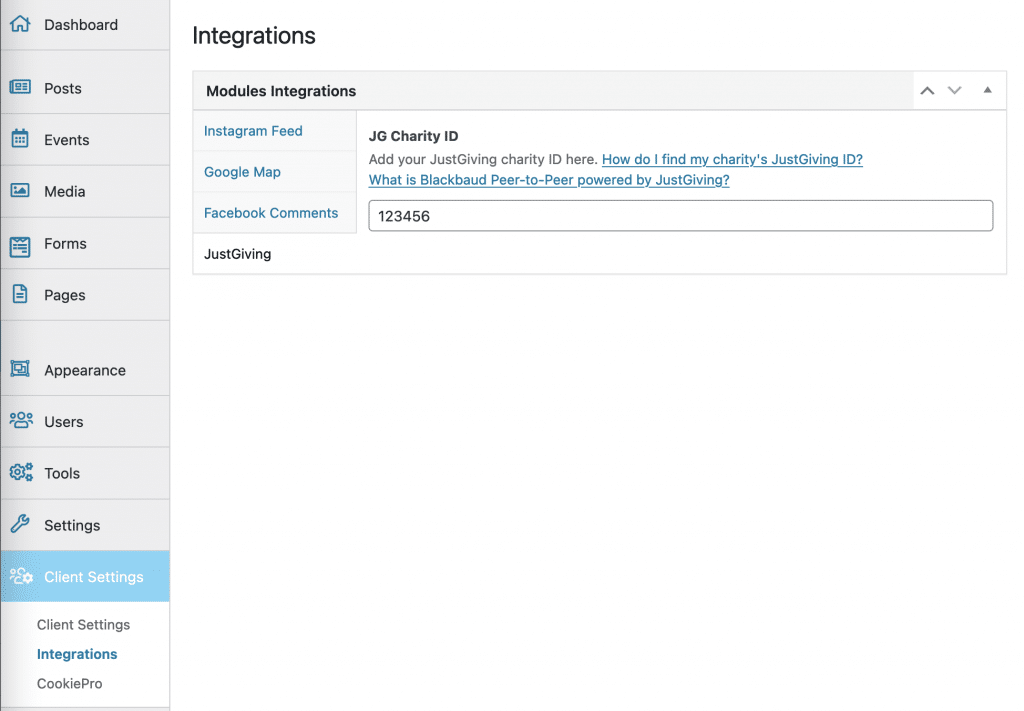Open the Posts menu item
Viewport: 1024px width, 711px height.
85,88
